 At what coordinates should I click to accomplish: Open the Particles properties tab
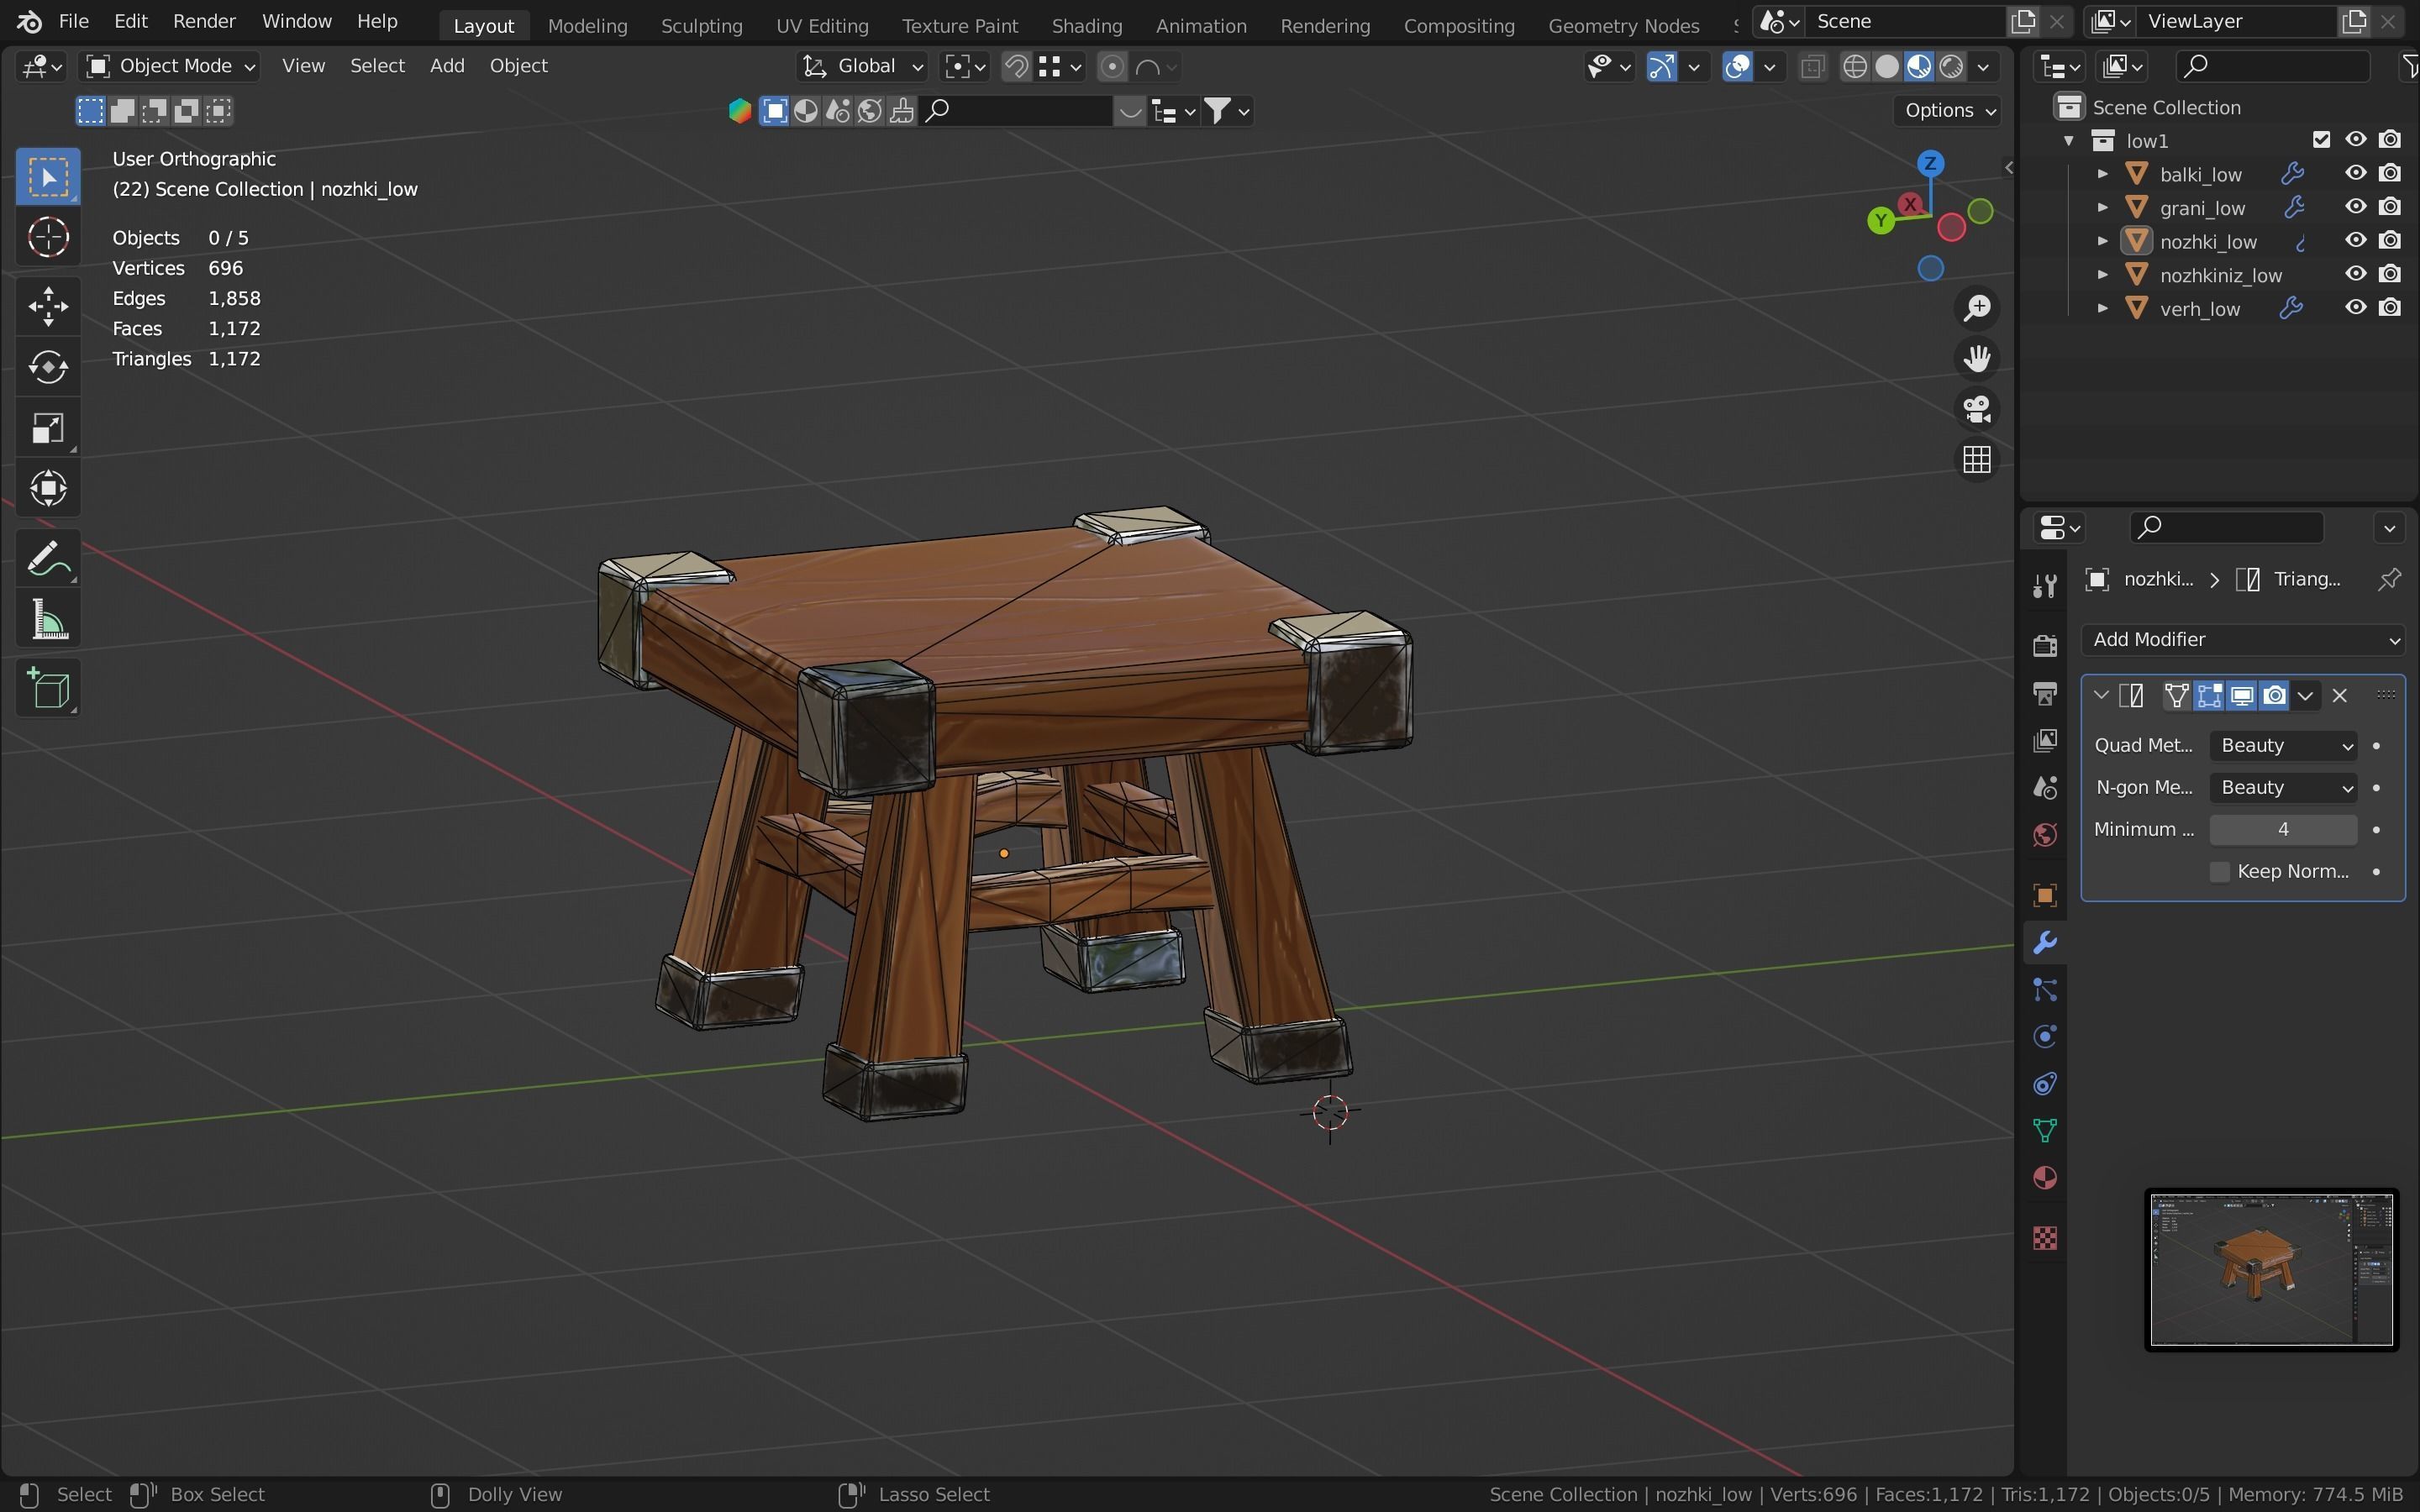coord(2045,990)
